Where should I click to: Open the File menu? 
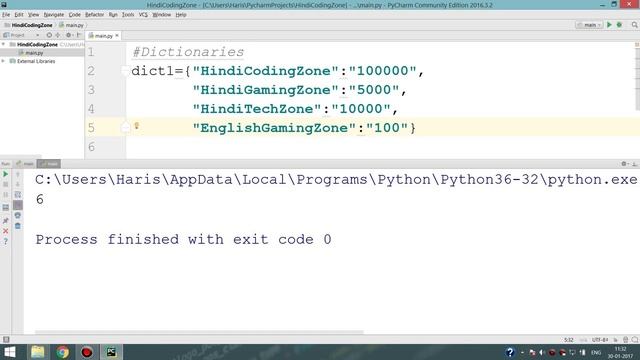6,15
